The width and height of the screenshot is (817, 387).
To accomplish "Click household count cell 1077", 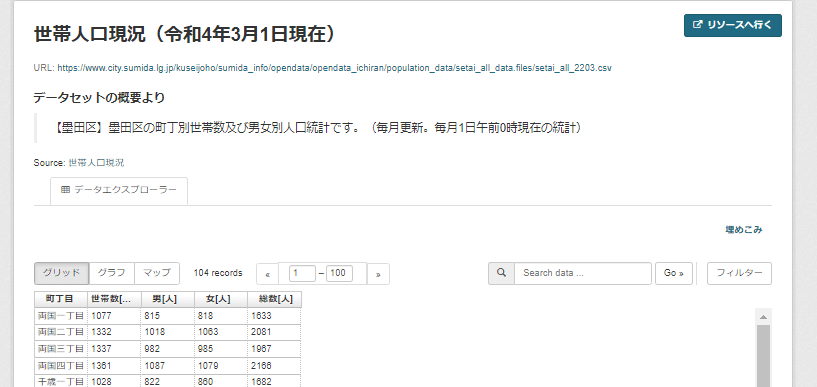I will coord(114,316).
